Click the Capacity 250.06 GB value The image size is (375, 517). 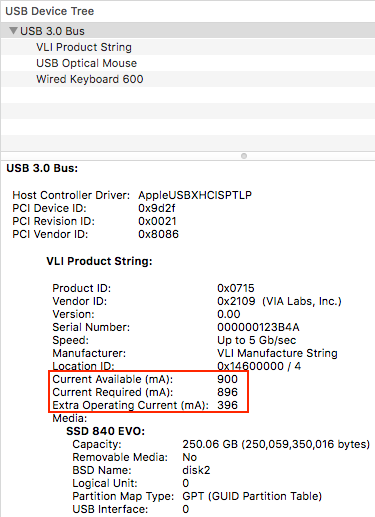[x=276, y=444]
